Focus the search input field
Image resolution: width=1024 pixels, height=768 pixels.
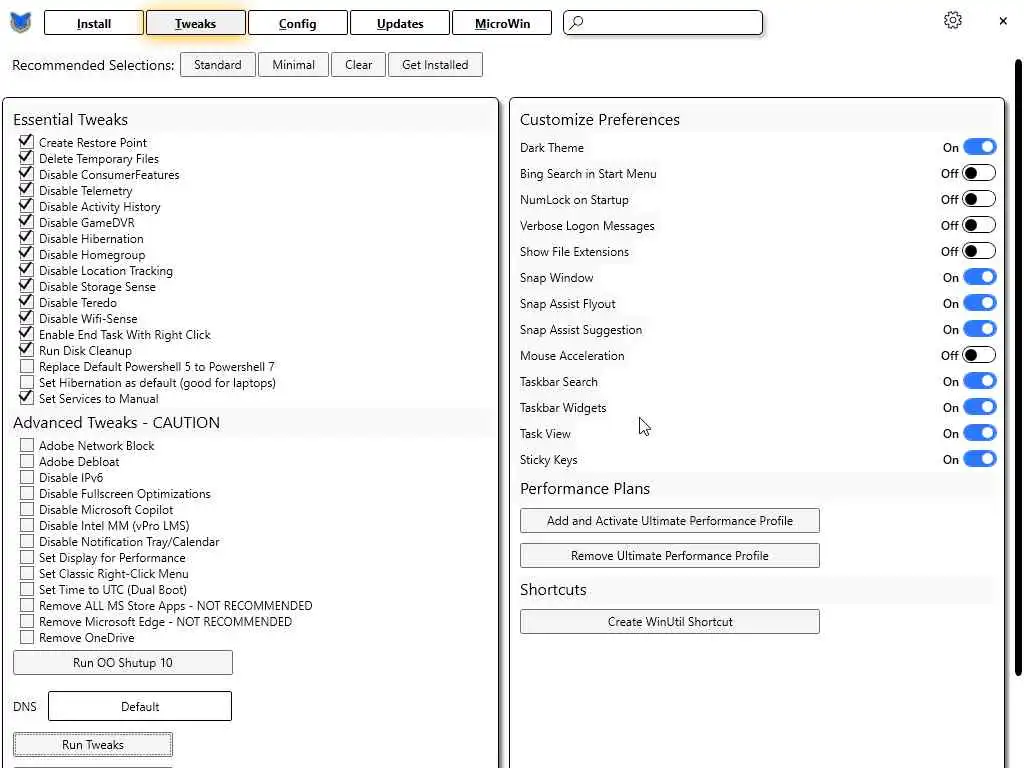click(663, 23)
